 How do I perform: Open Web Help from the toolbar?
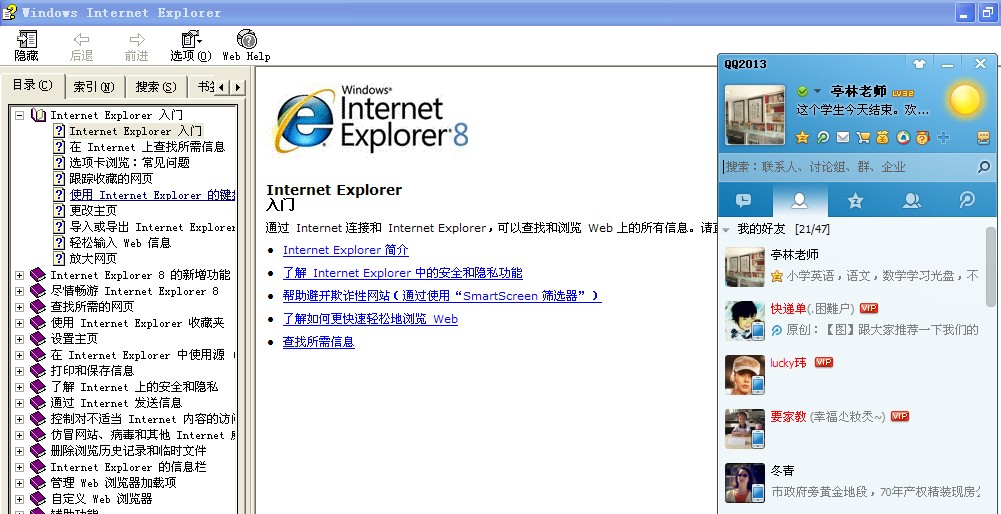point(246,46)
